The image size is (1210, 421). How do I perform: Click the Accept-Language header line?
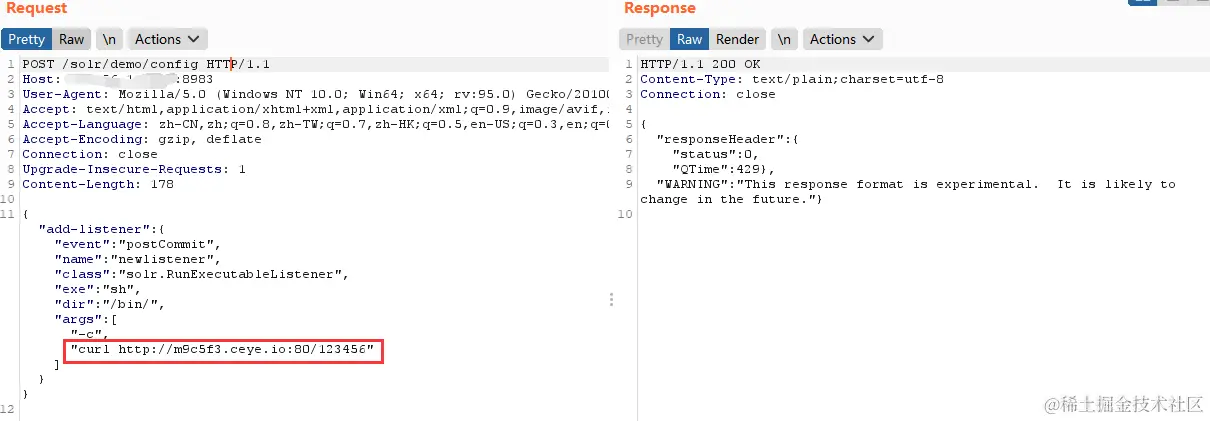point(315,124)
